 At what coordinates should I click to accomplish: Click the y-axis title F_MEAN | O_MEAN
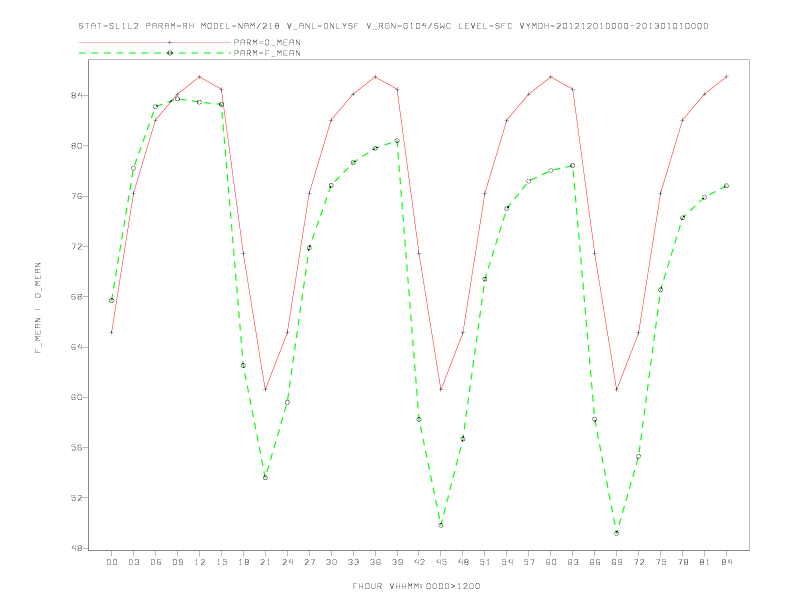[38, 308]
